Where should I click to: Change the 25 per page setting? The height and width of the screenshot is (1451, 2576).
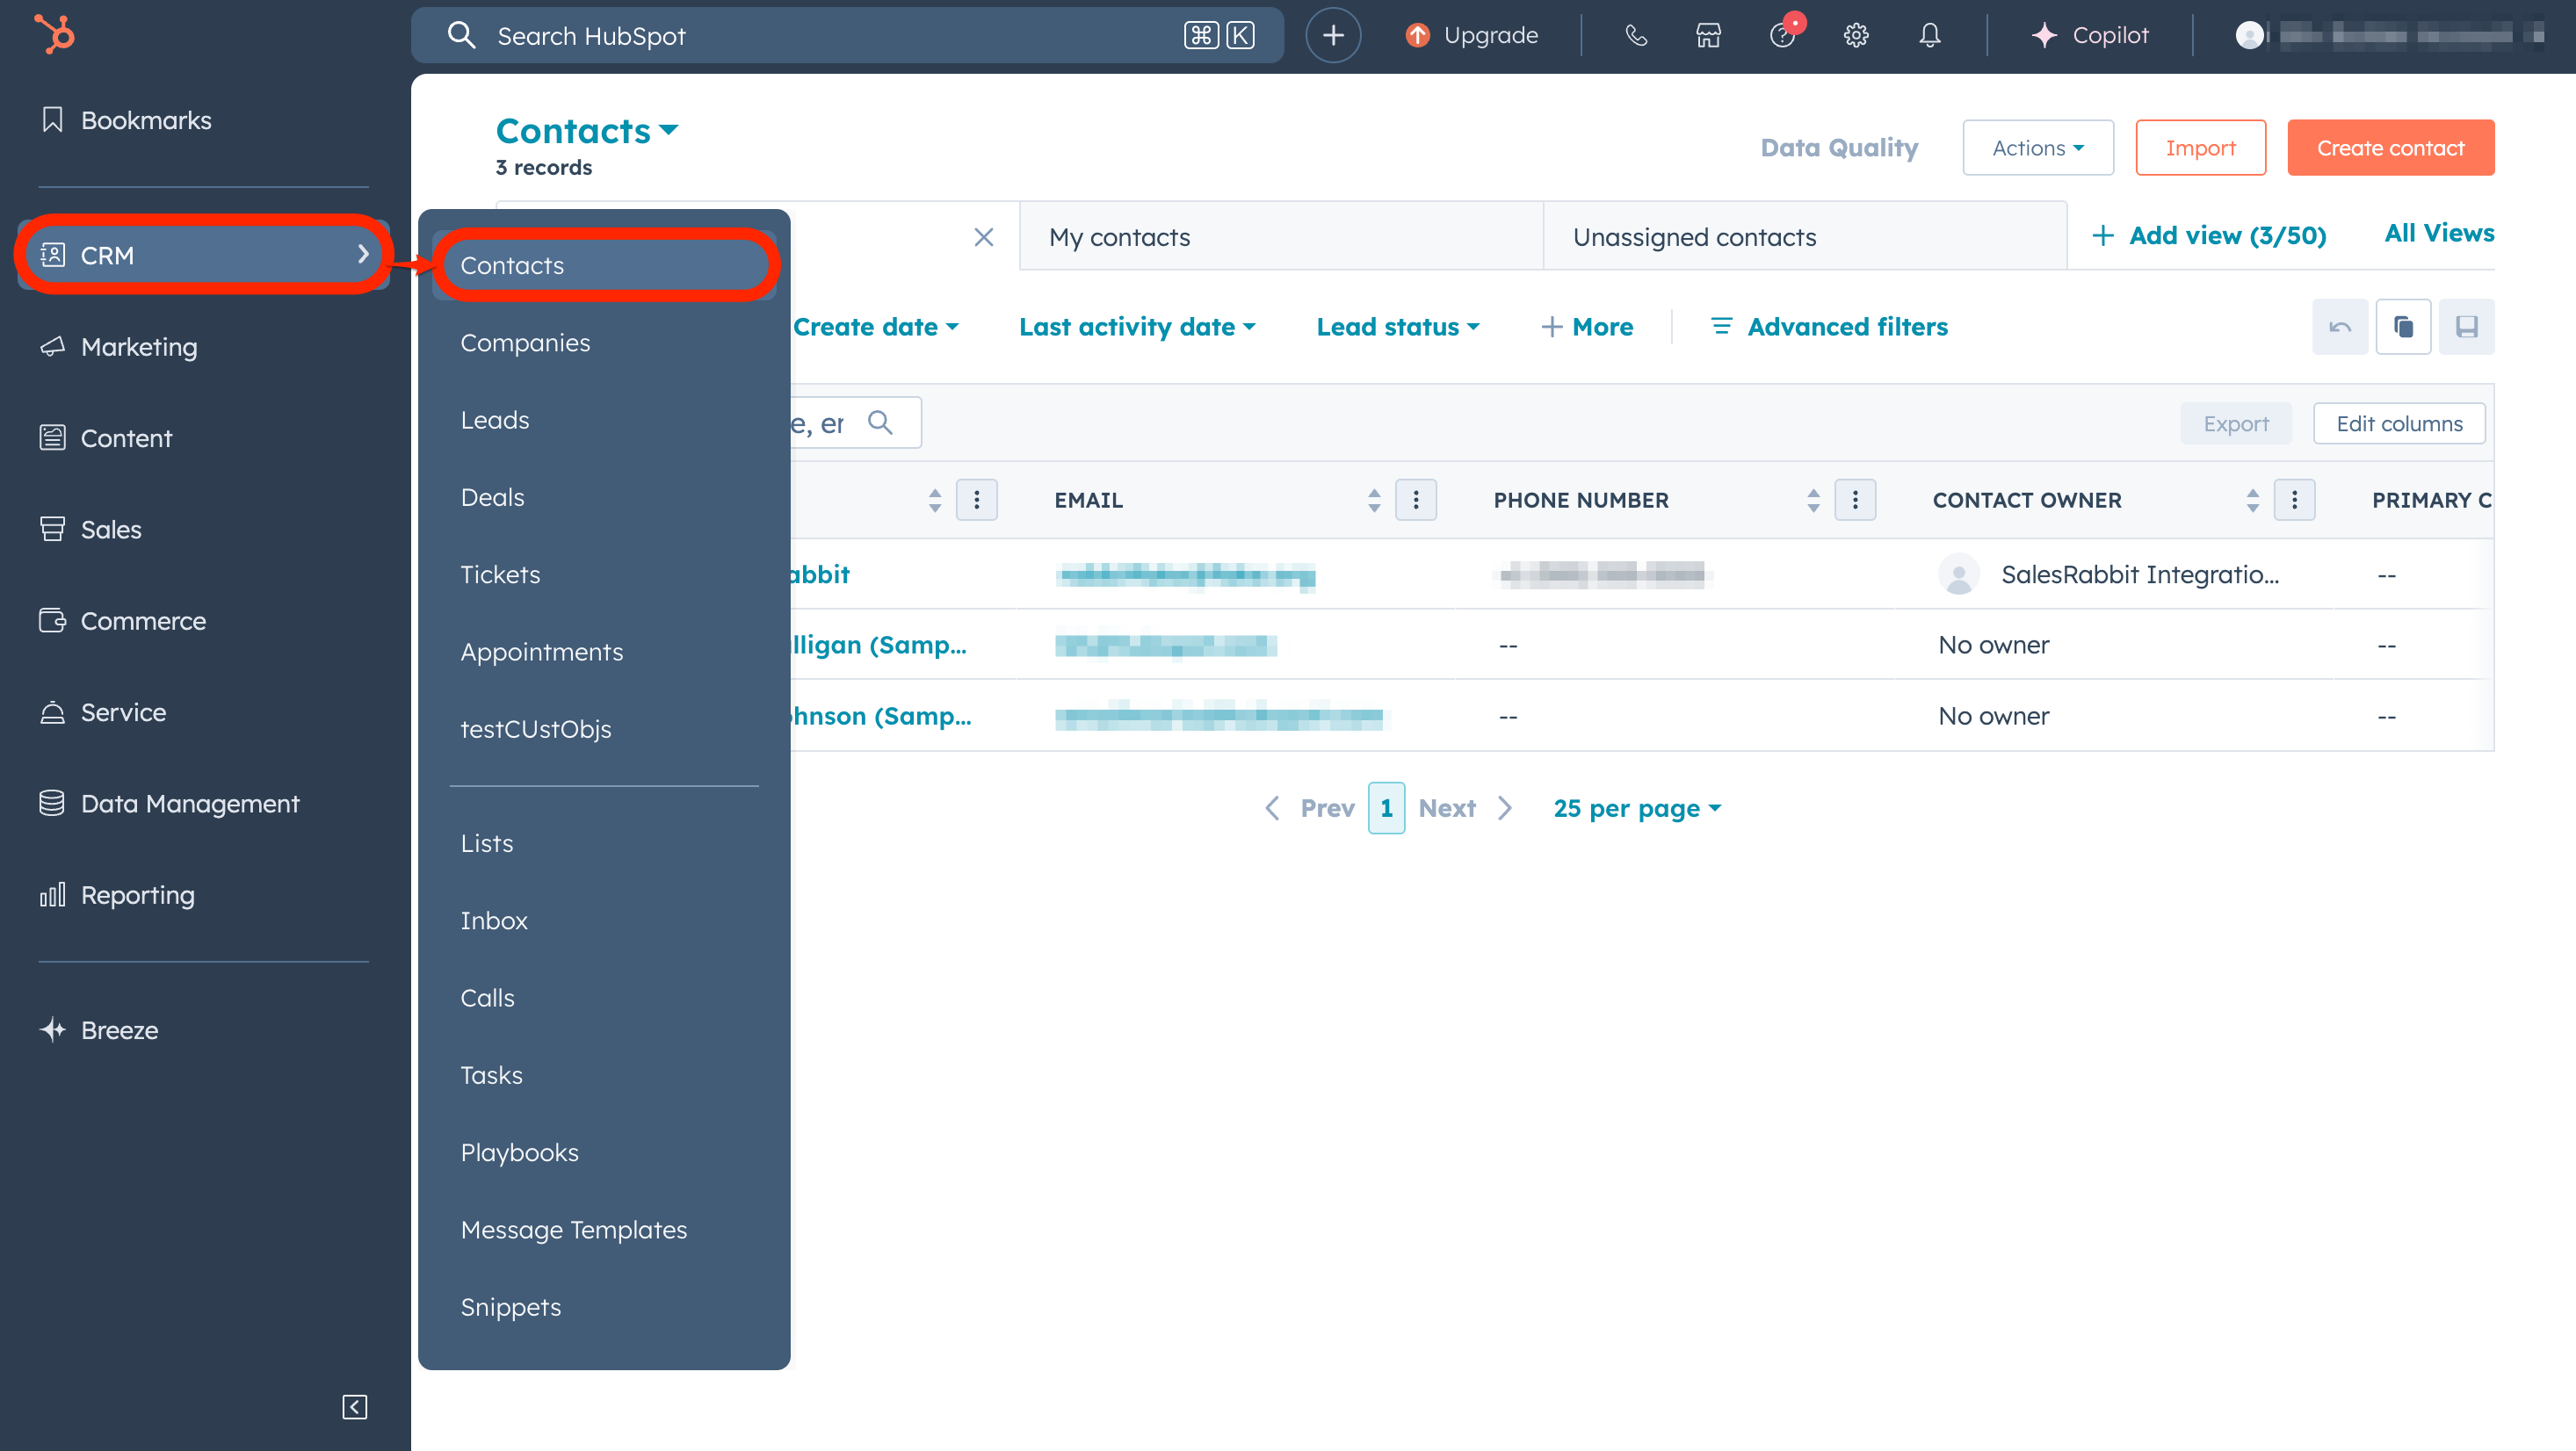click(1637, 808)
